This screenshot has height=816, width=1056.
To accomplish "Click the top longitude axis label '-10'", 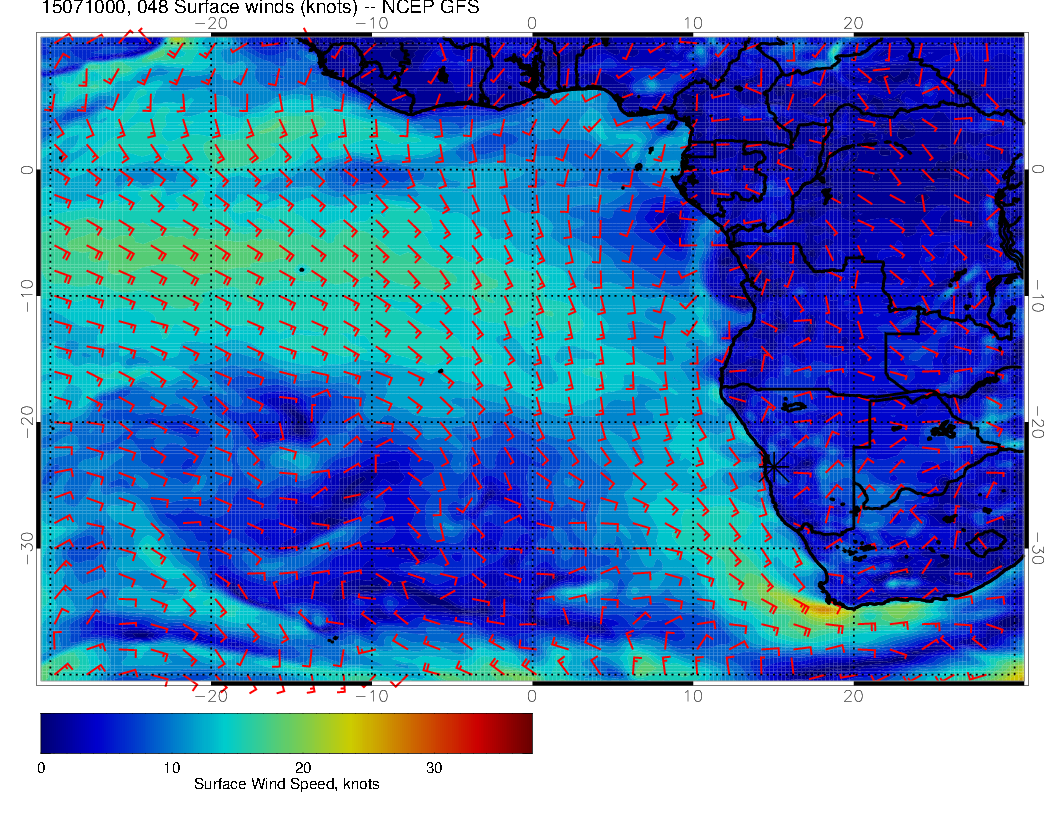I will pos(371,24).
